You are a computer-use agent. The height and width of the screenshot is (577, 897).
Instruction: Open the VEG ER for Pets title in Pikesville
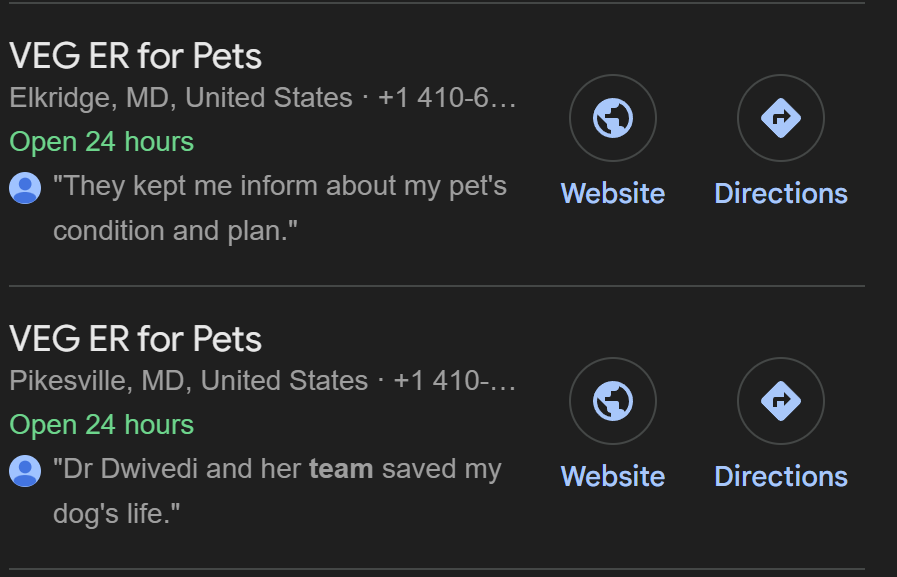pos(136,340)
